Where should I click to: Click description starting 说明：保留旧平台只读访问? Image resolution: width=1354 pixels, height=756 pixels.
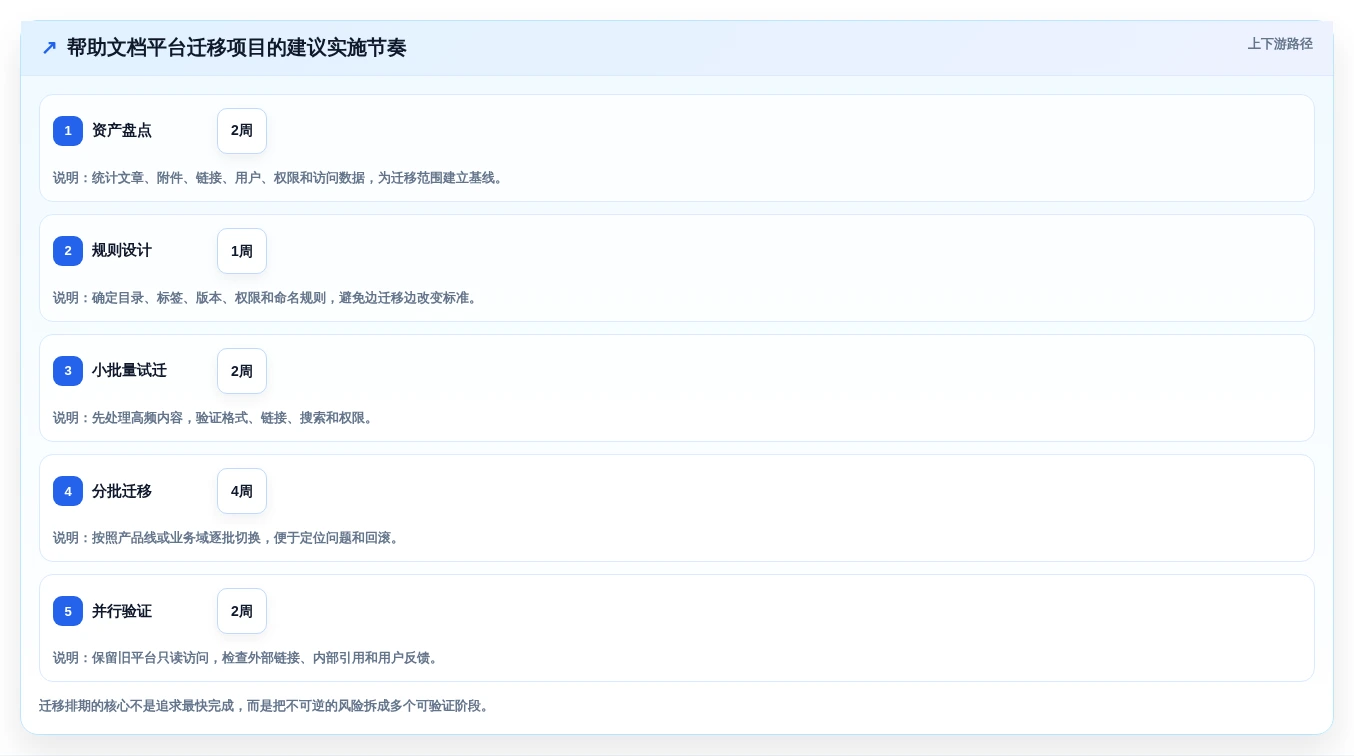[x=247, y=658]
